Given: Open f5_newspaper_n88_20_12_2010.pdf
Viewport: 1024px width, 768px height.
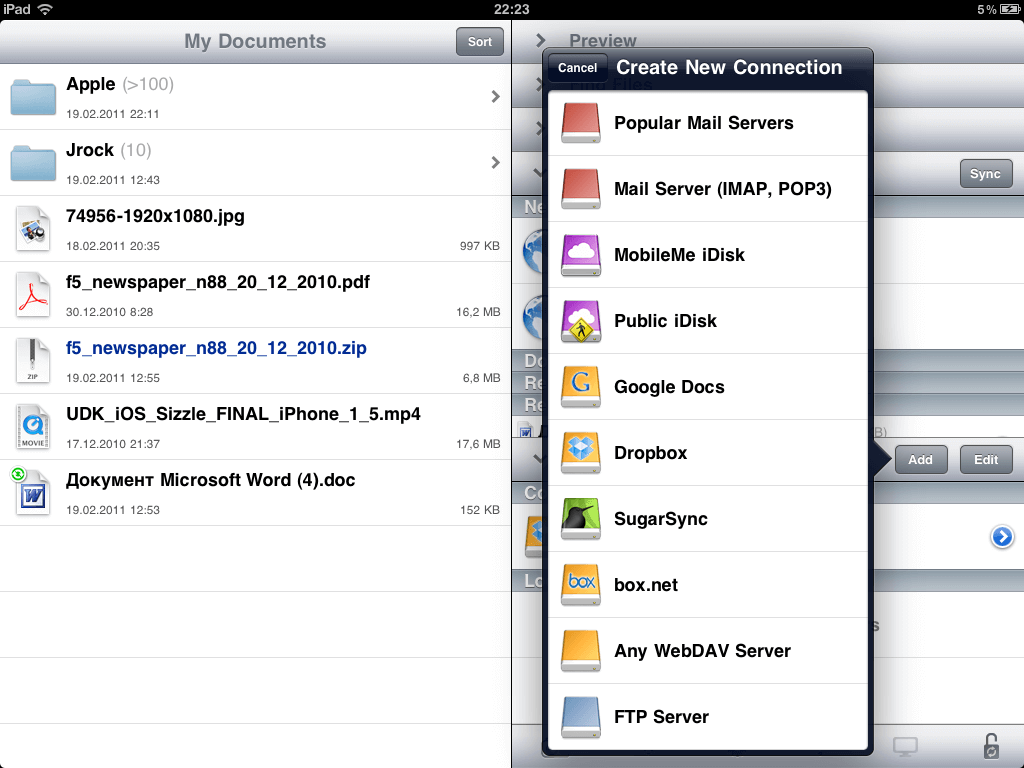Looking at the screenshot, I should pyautogui.click(x=255, y=295).
